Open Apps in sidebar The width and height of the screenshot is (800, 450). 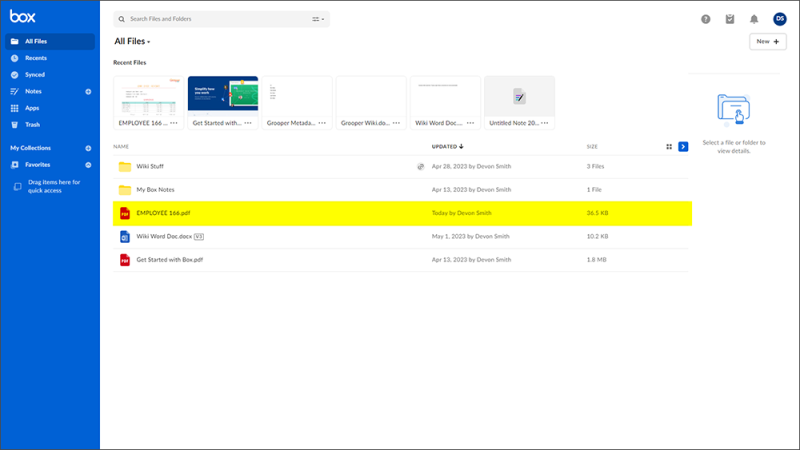click(x=32, y=108)
